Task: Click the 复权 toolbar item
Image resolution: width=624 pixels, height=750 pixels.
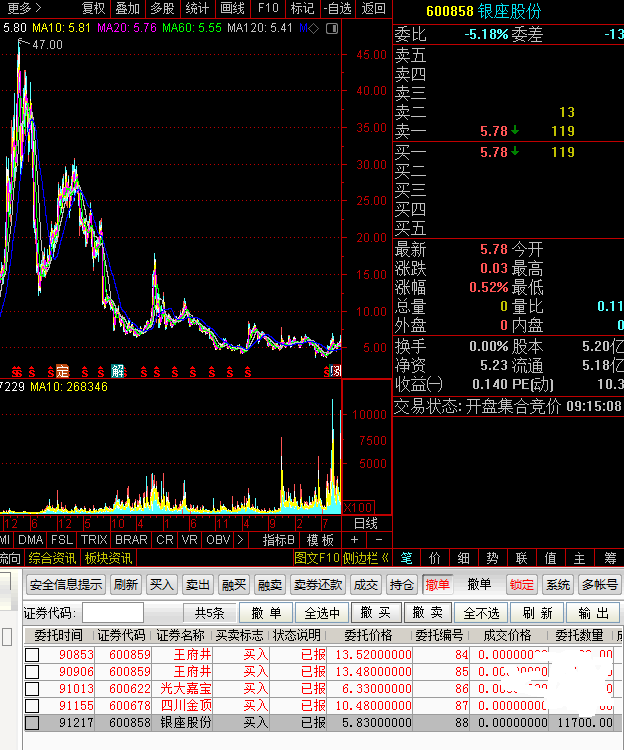Action: pos(93,8)
